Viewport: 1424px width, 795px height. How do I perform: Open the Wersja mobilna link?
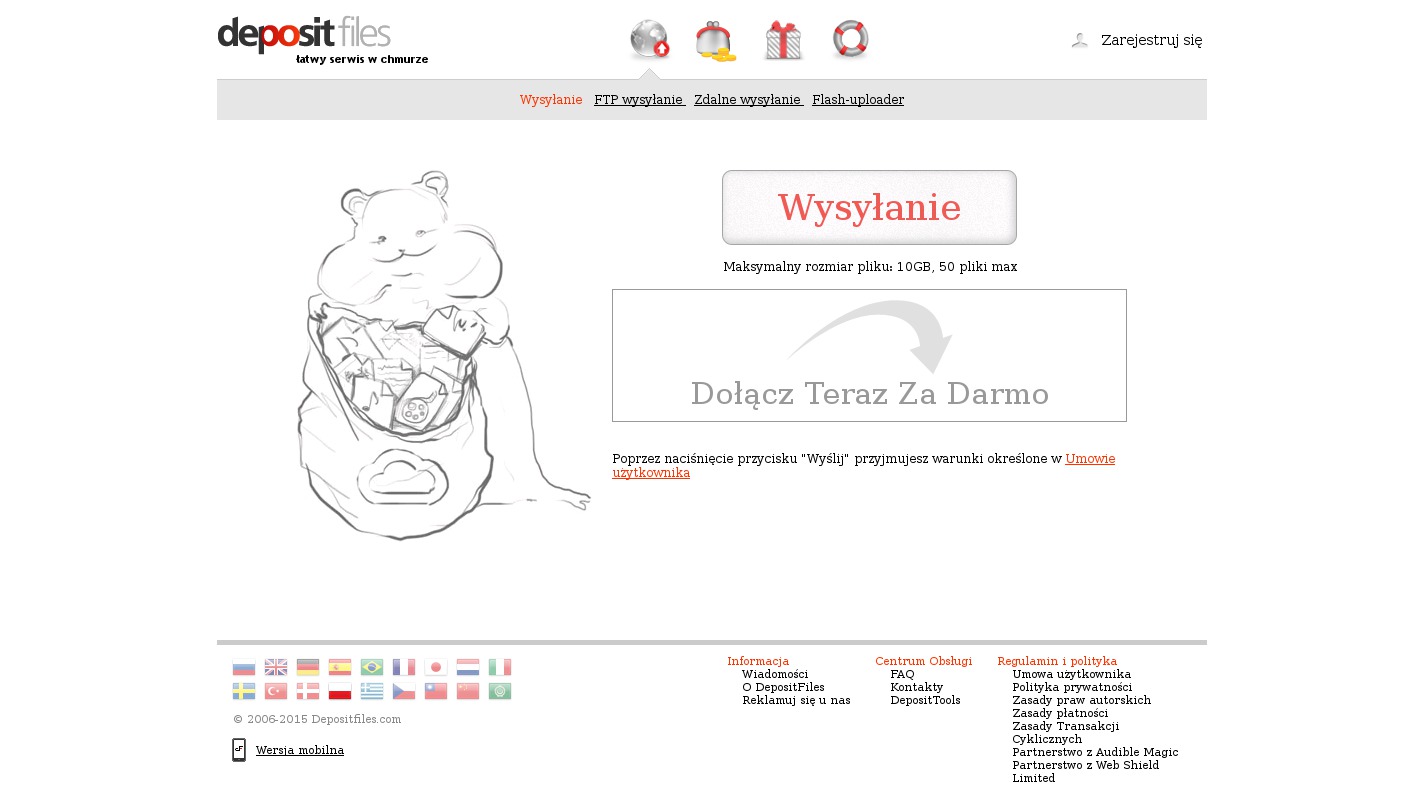(300, 750)
